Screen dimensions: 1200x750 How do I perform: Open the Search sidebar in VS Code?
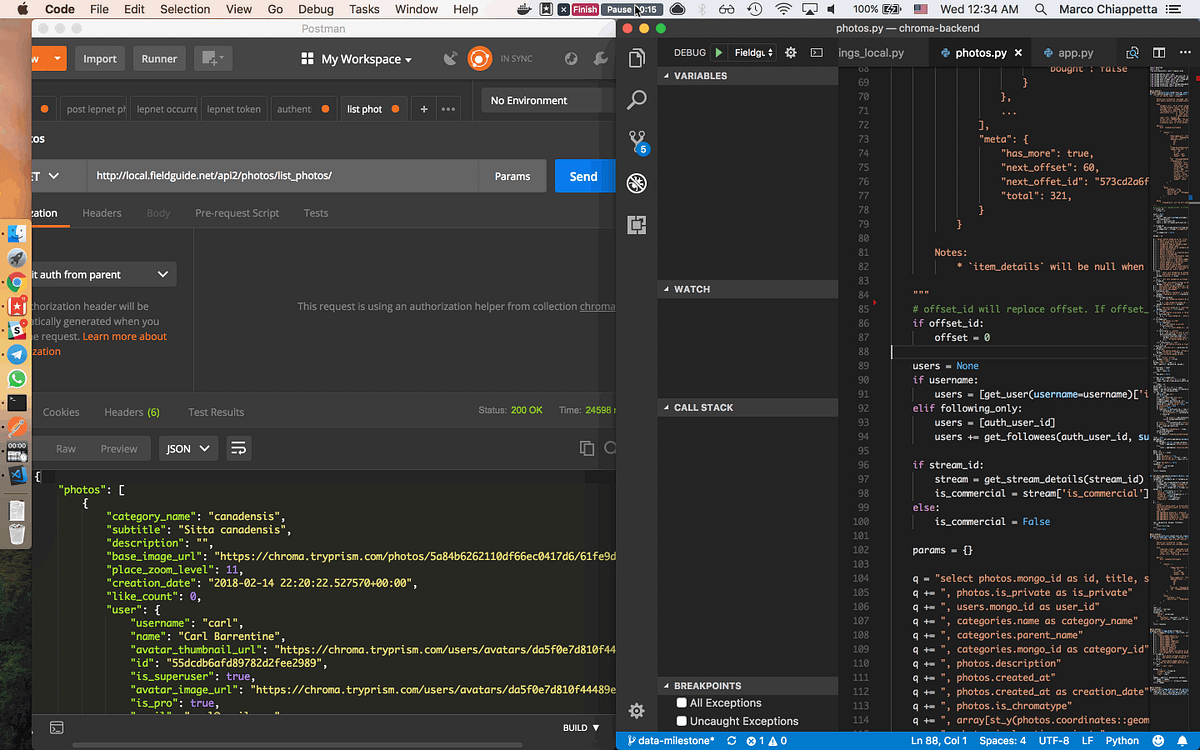tap(637, 100)
